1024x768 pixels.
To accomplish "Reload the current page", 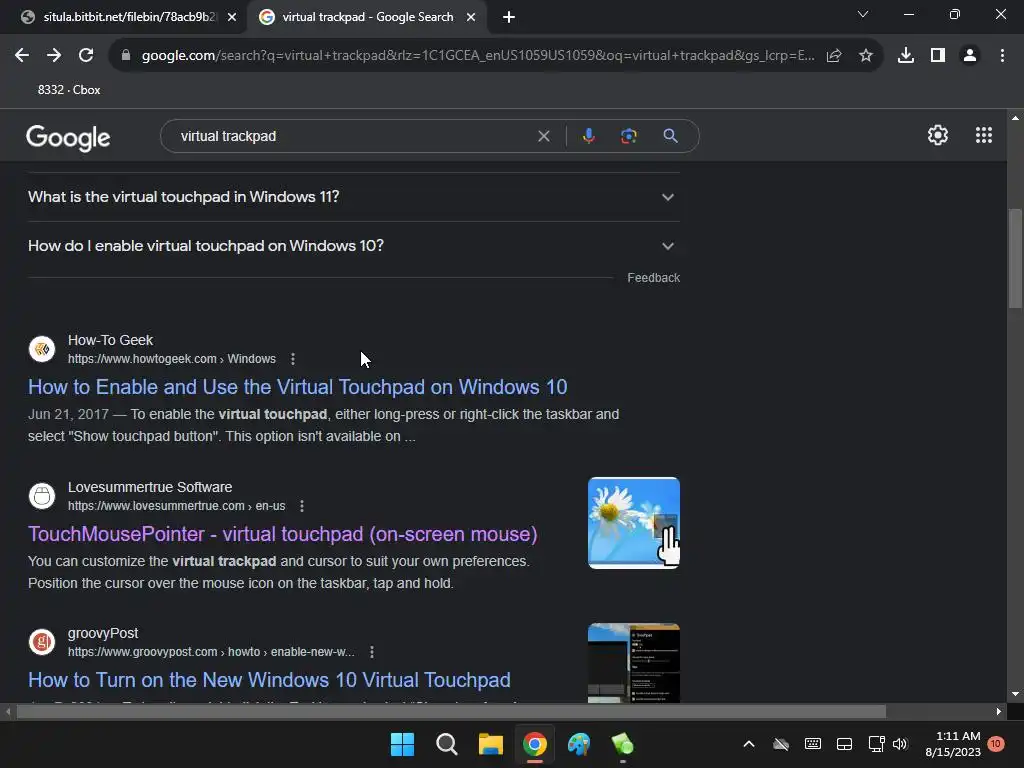I will pos(86,56).
